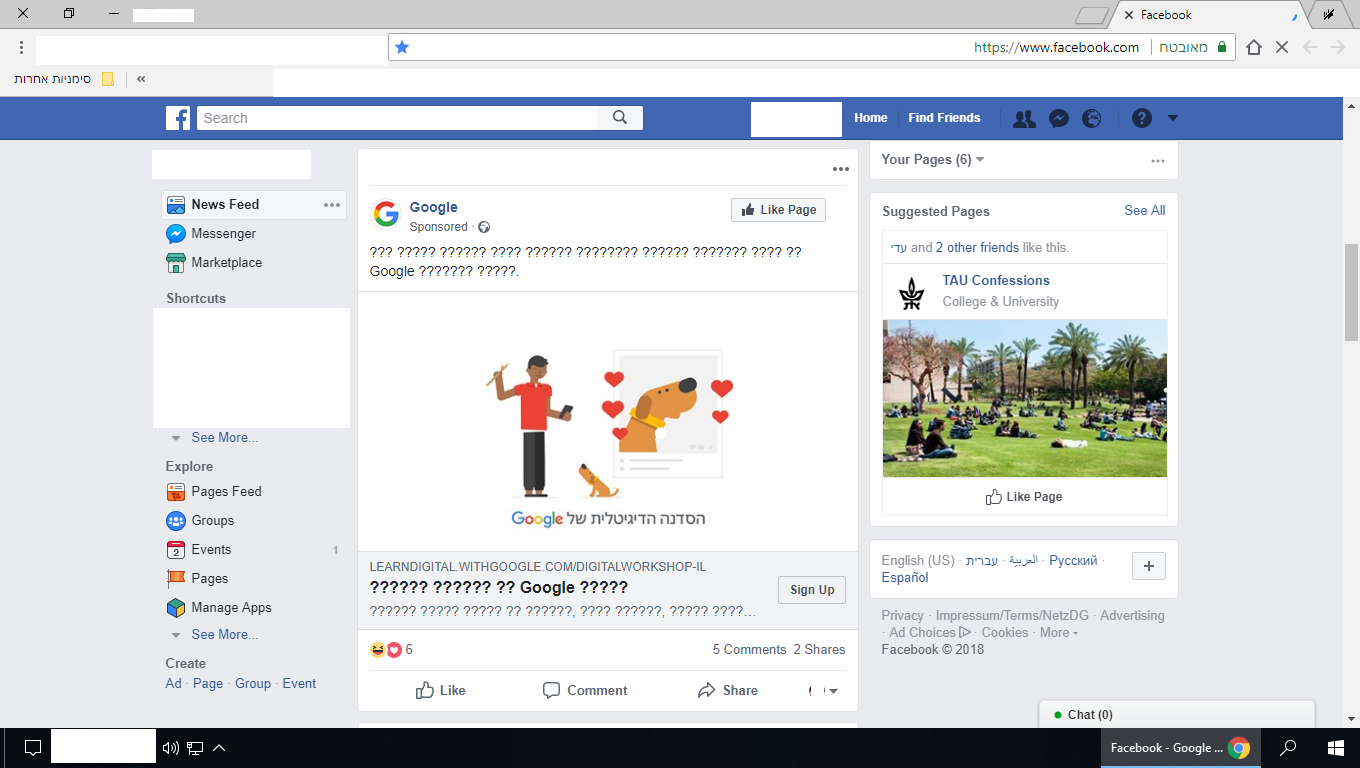Click Find Friends in top navigation
This screenshot has height=768, width=1360.
tap(944, 118)
